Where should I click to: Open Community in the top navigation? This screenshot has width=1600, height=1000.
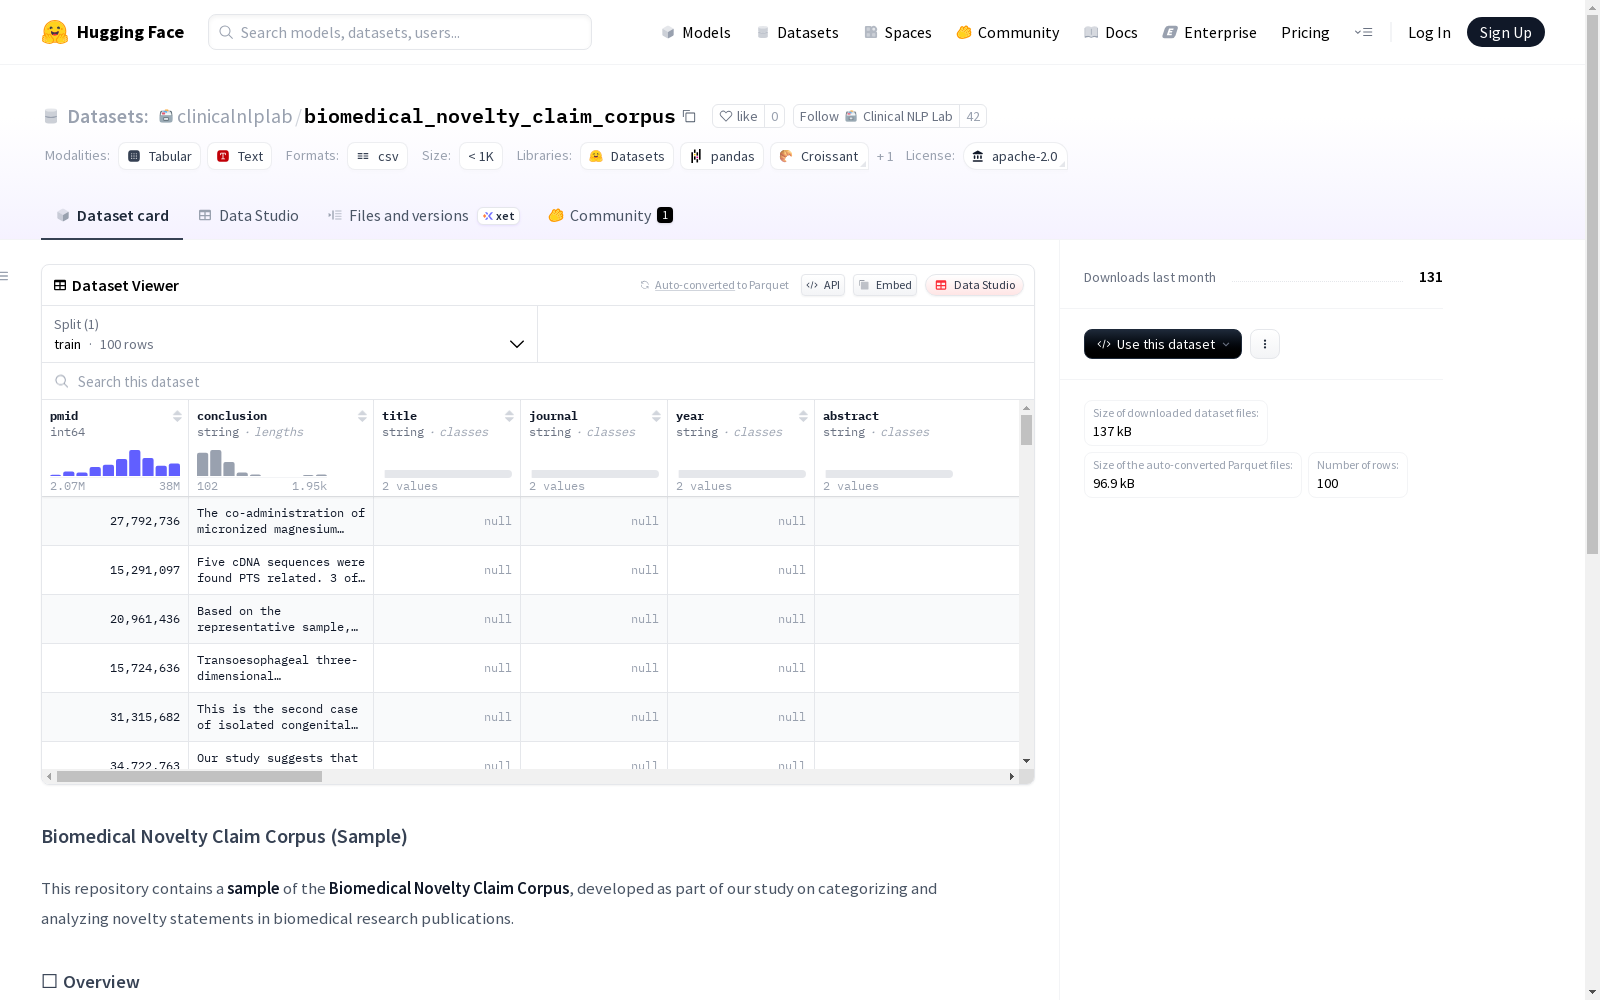click(1008, 32)
